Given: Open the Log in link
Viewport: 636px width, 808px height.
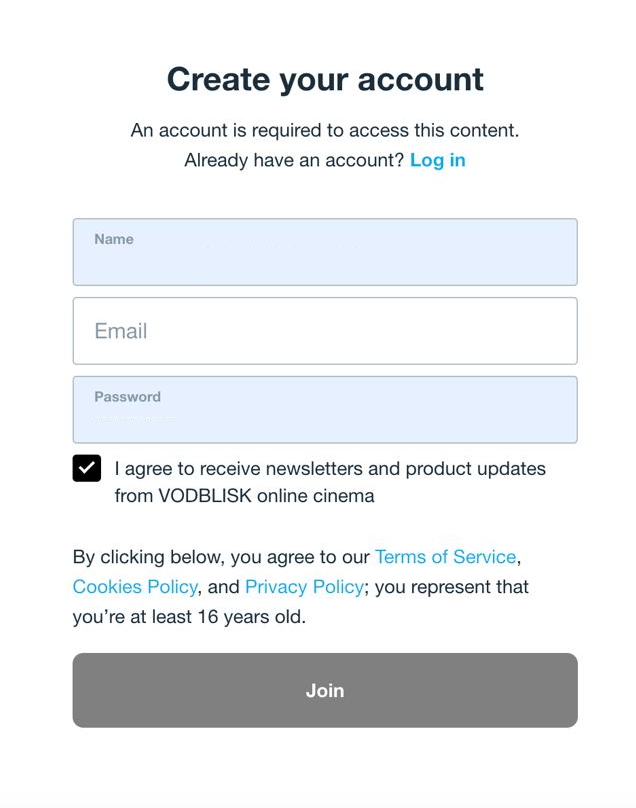Looking at the screenshot, I should (437, 160).
